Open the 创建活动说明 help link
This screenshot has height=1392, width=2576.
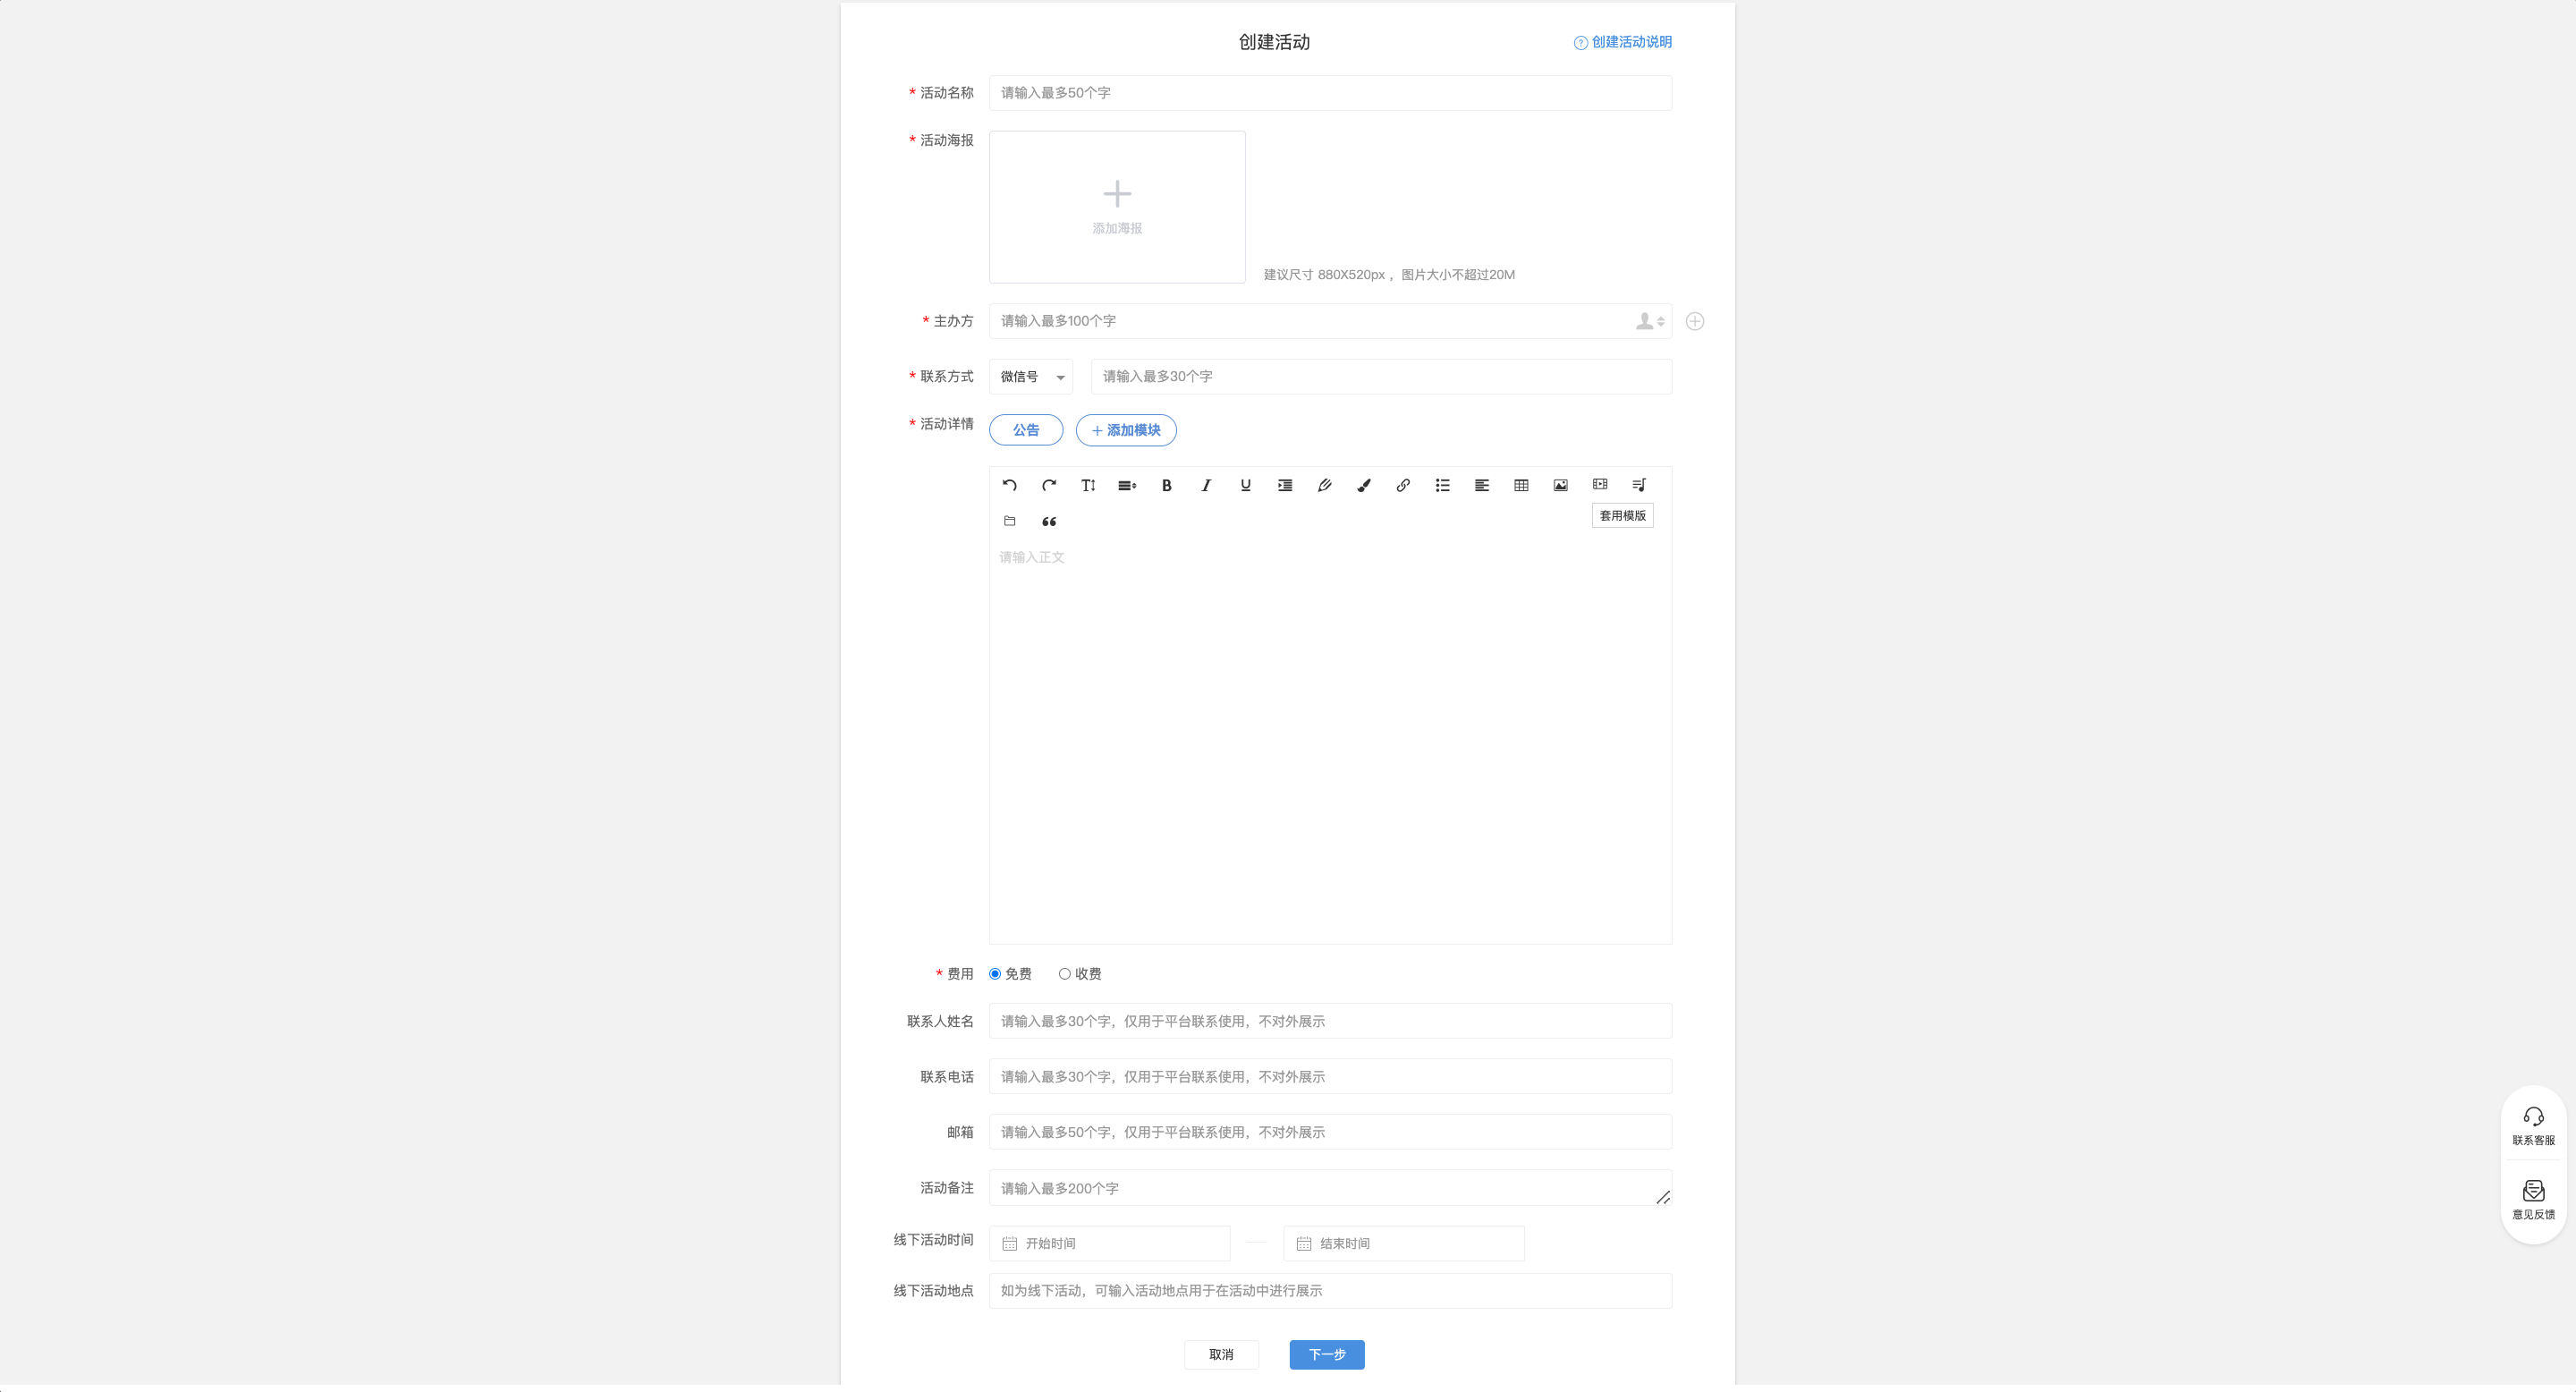pyautogui.click(x=1623, y=42)
